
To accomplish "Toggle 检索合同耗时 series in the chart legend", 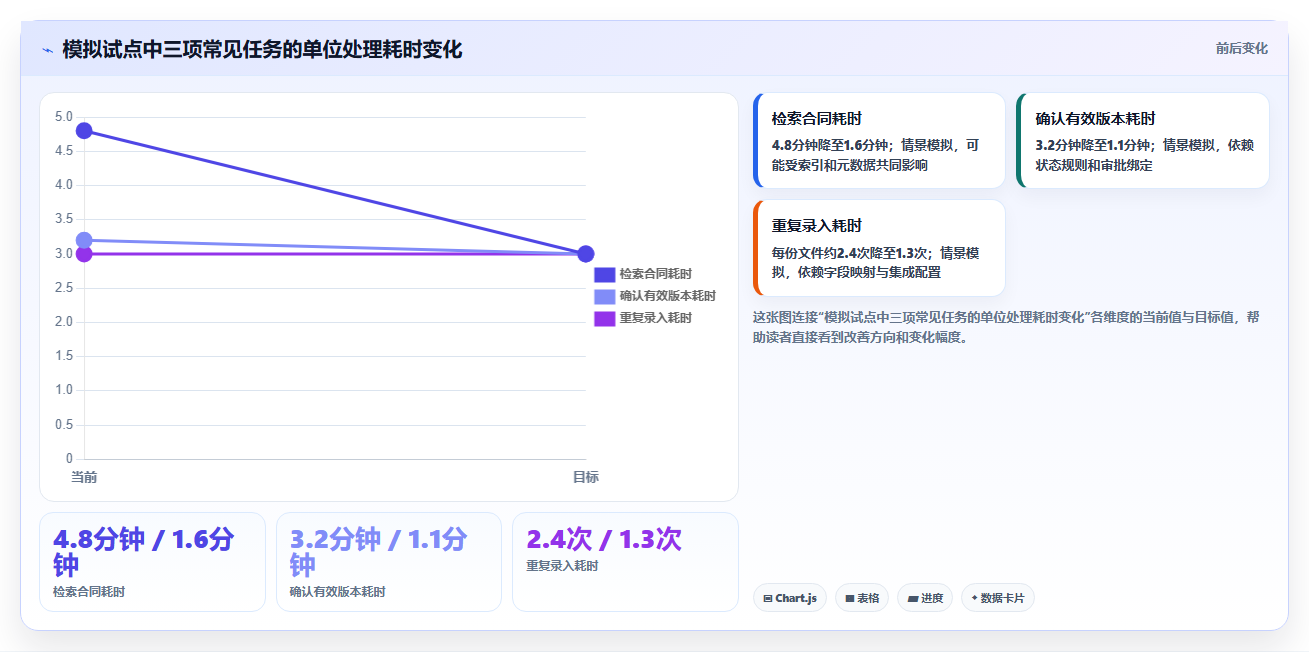I will click(643, 274).
